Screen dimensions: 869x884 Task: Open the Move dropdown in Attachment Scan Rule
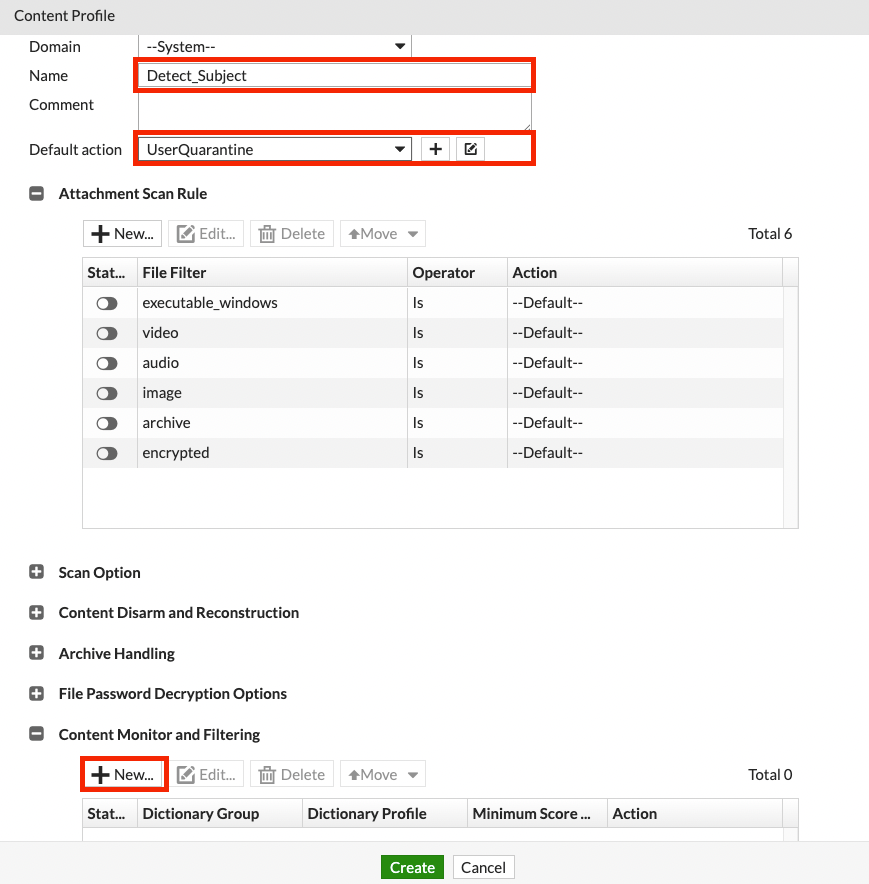[x=383, y=234]
